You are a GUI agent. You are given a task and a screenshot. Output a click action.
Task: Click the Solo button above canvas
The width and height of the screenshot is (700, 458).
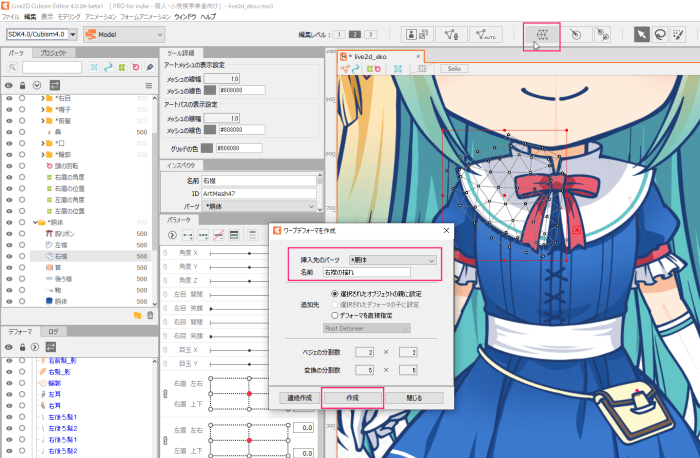tap(454, 68)
